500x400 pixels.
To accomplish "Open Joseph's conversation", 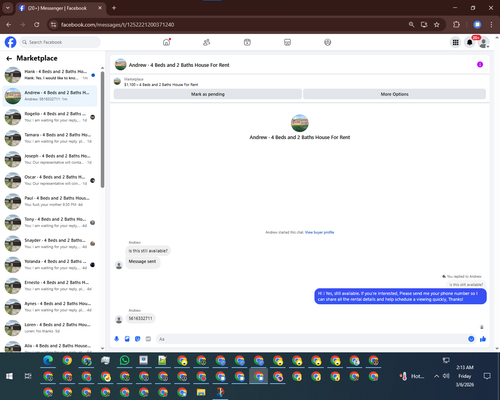I will tap(50, 159).
